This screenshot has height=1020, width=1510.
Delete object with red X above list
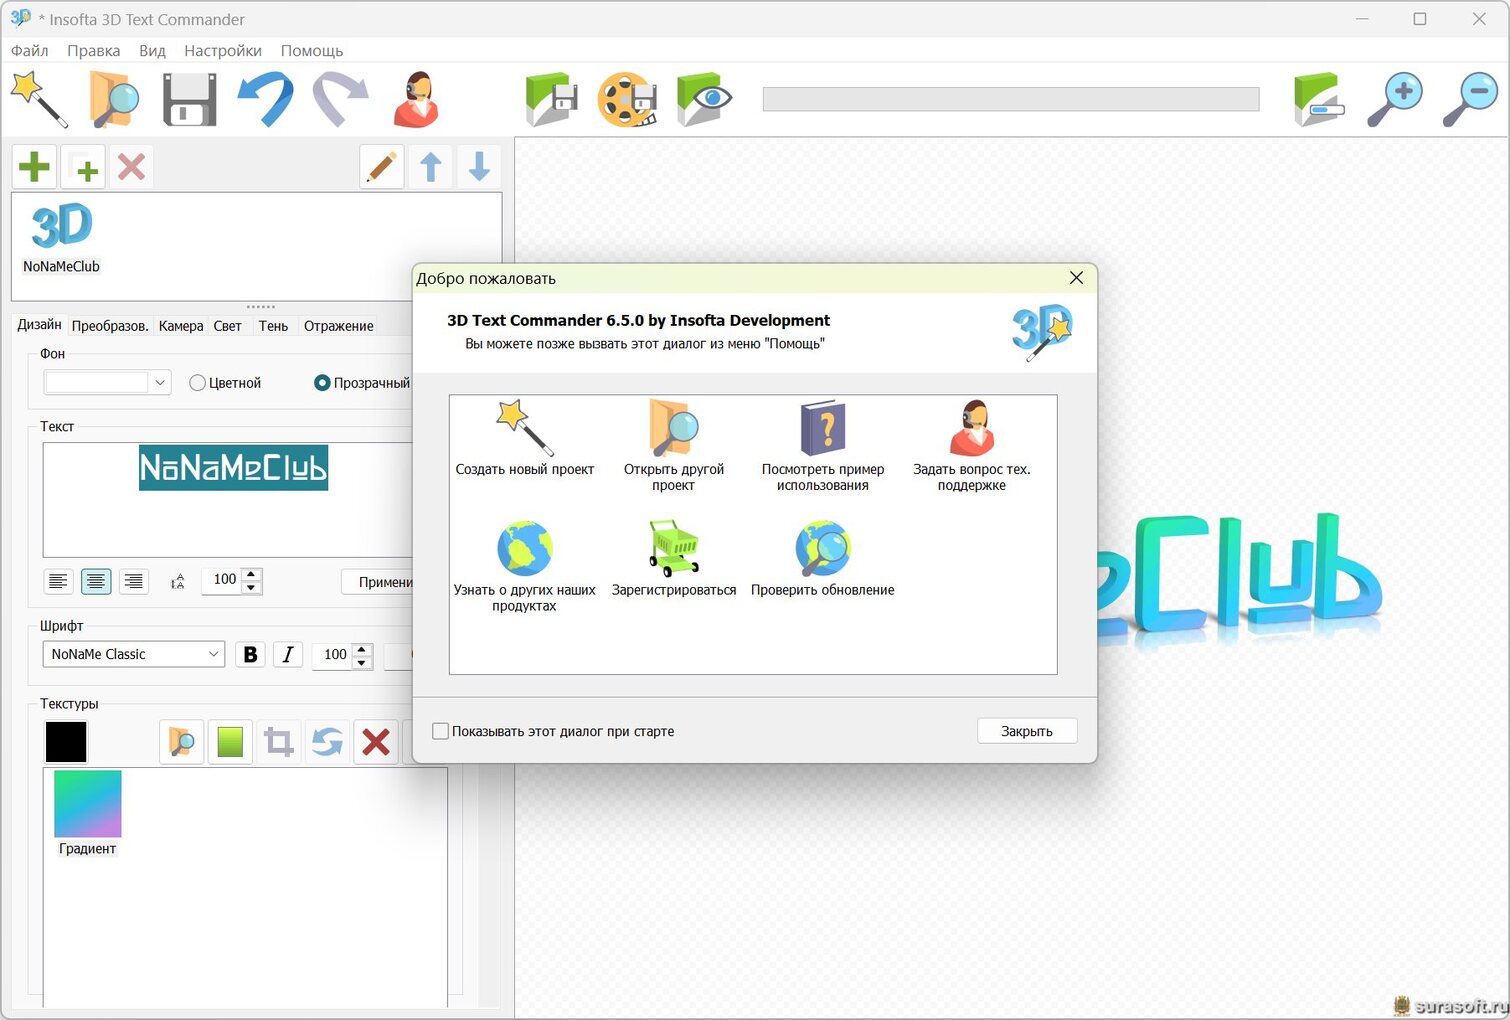[132, 166]
